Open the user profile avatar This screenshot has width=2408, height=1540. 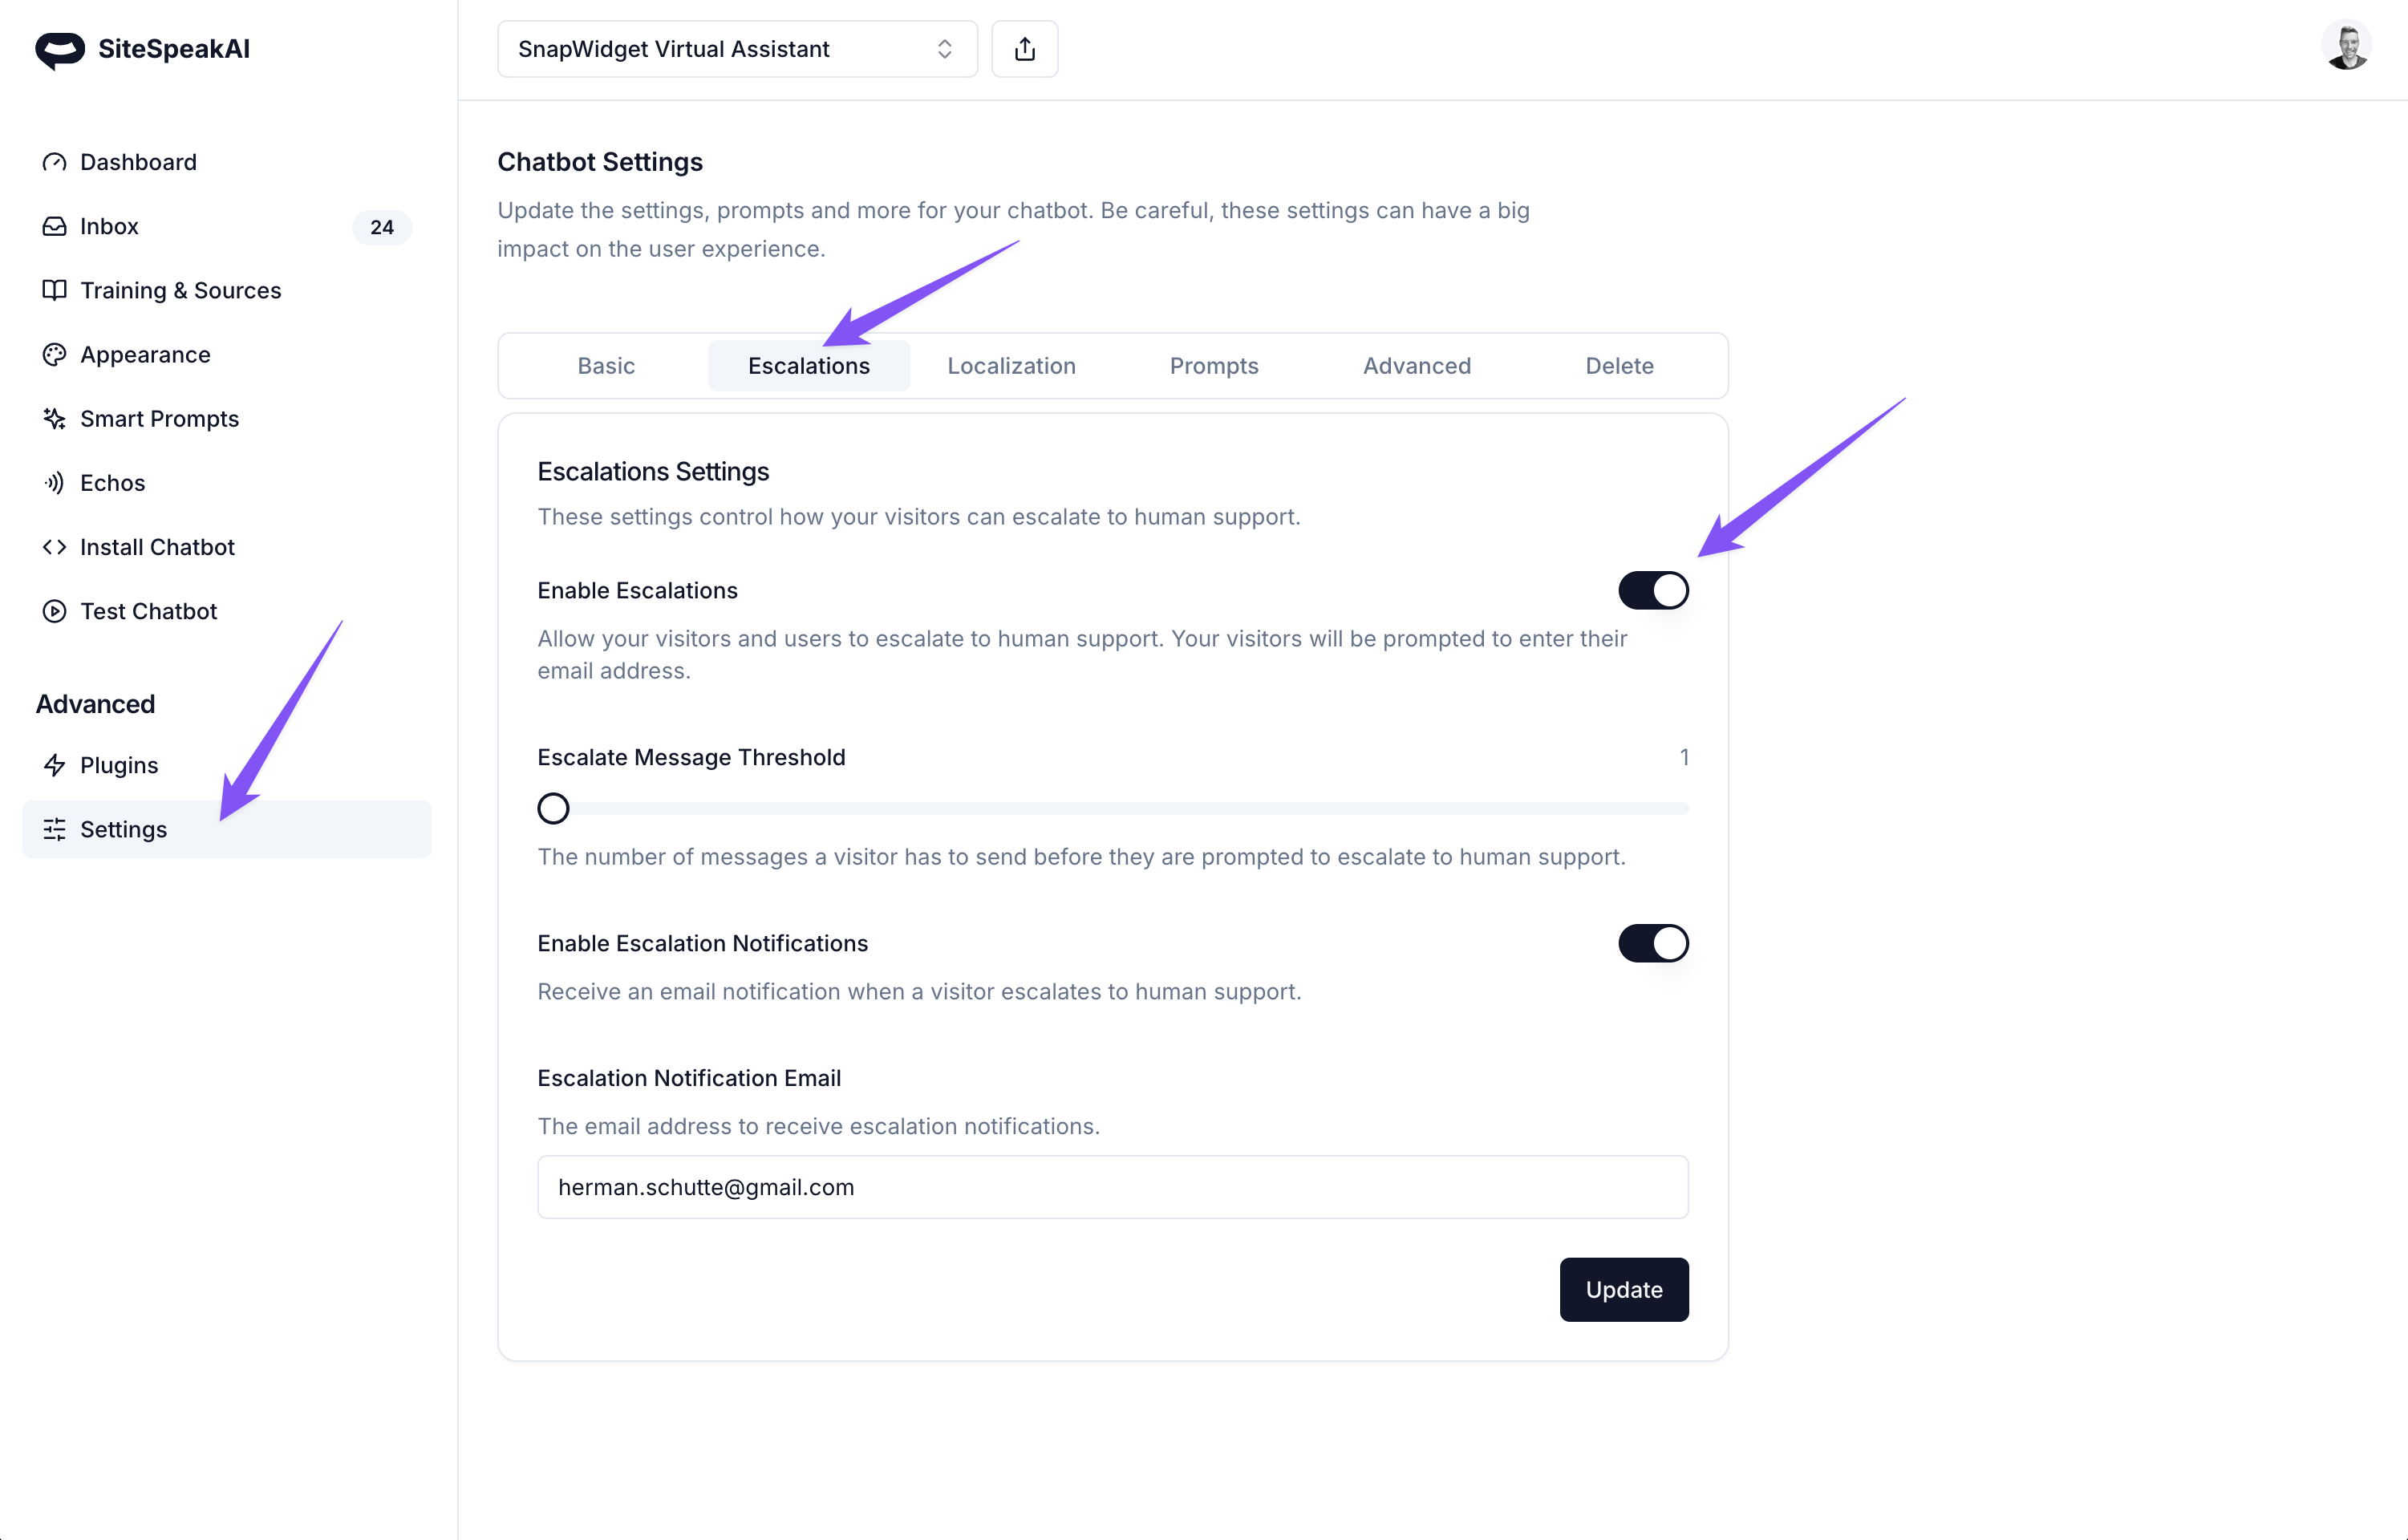[x=2345, y=47]
